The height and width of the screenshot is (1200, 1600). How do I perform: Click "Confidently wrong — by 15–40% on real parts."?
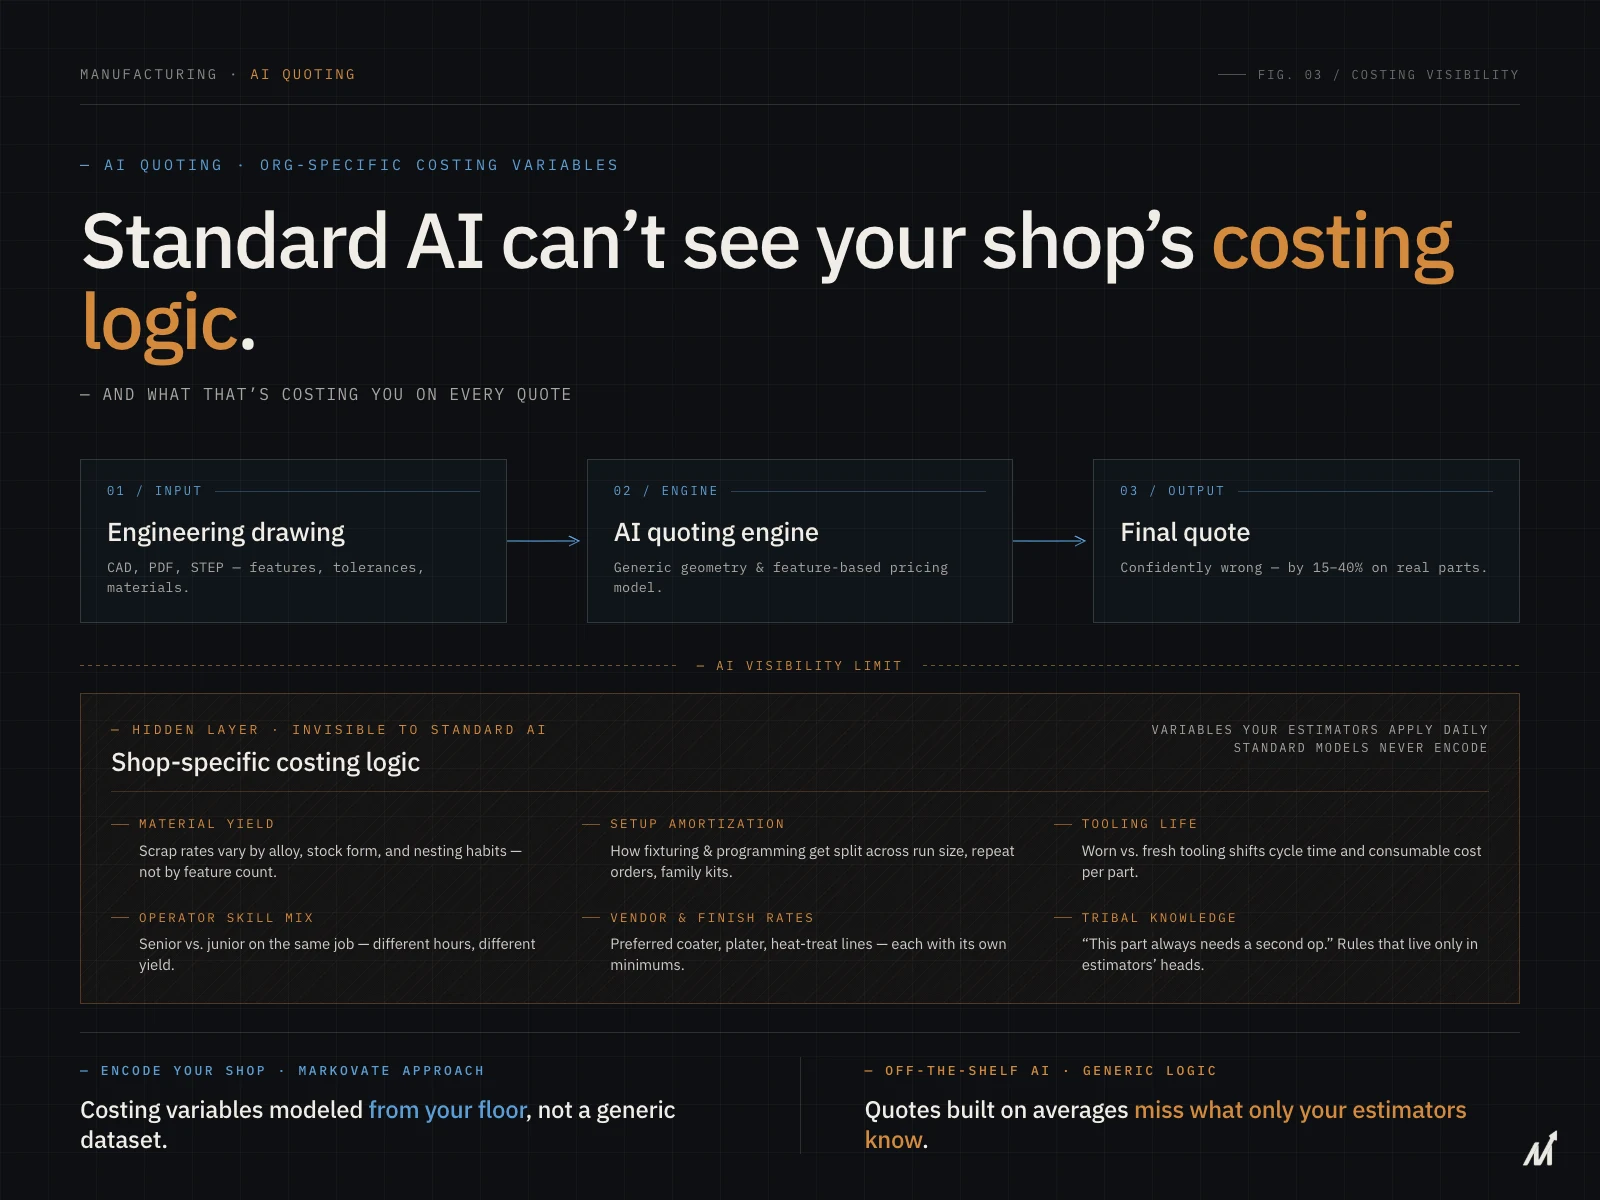point(1304,568)
